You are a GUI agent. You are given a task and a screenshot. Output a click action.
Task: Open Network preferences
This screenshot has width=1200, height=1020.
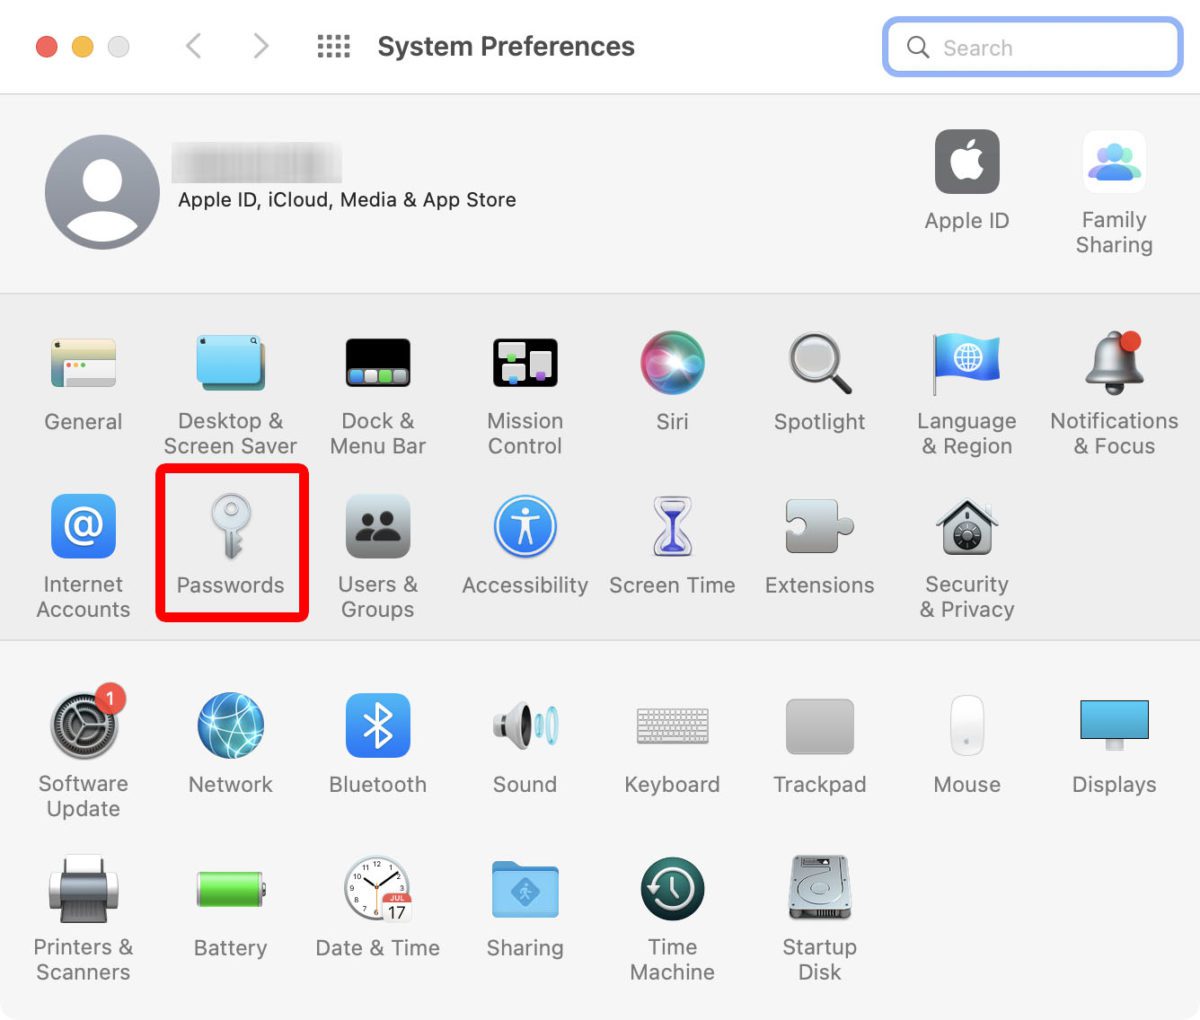[x=231, y=743]
